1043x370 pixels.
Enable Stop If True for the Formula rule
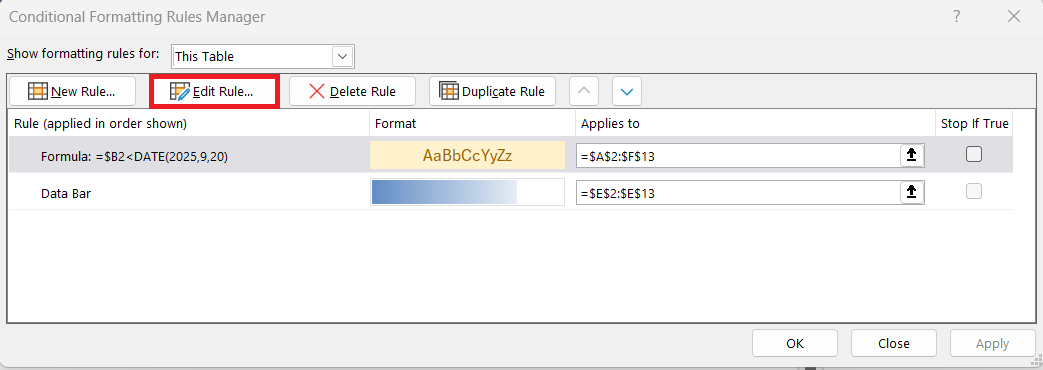[x=974, y=154]
